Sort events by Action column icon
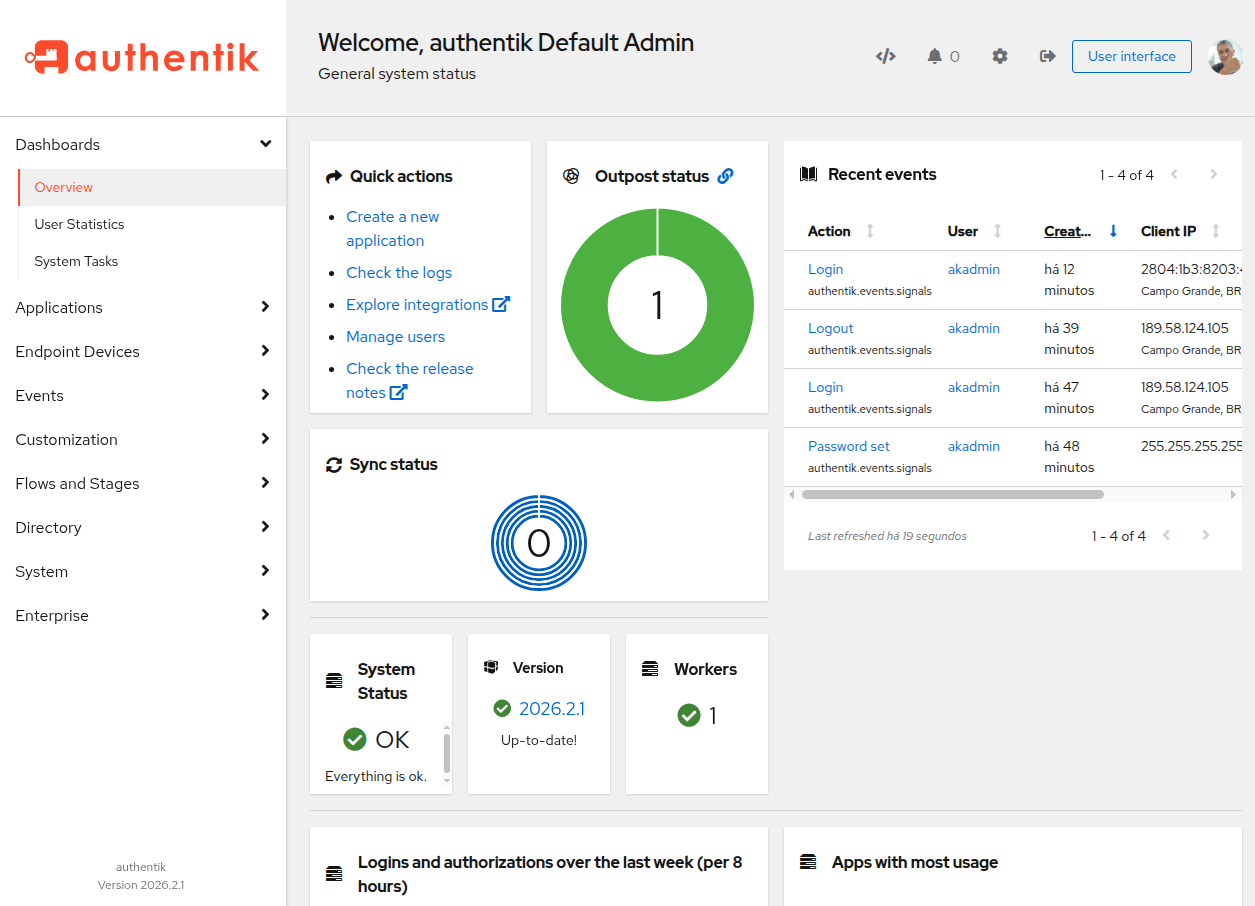This screenshot has width=1255, height=906. coord(870,231)
